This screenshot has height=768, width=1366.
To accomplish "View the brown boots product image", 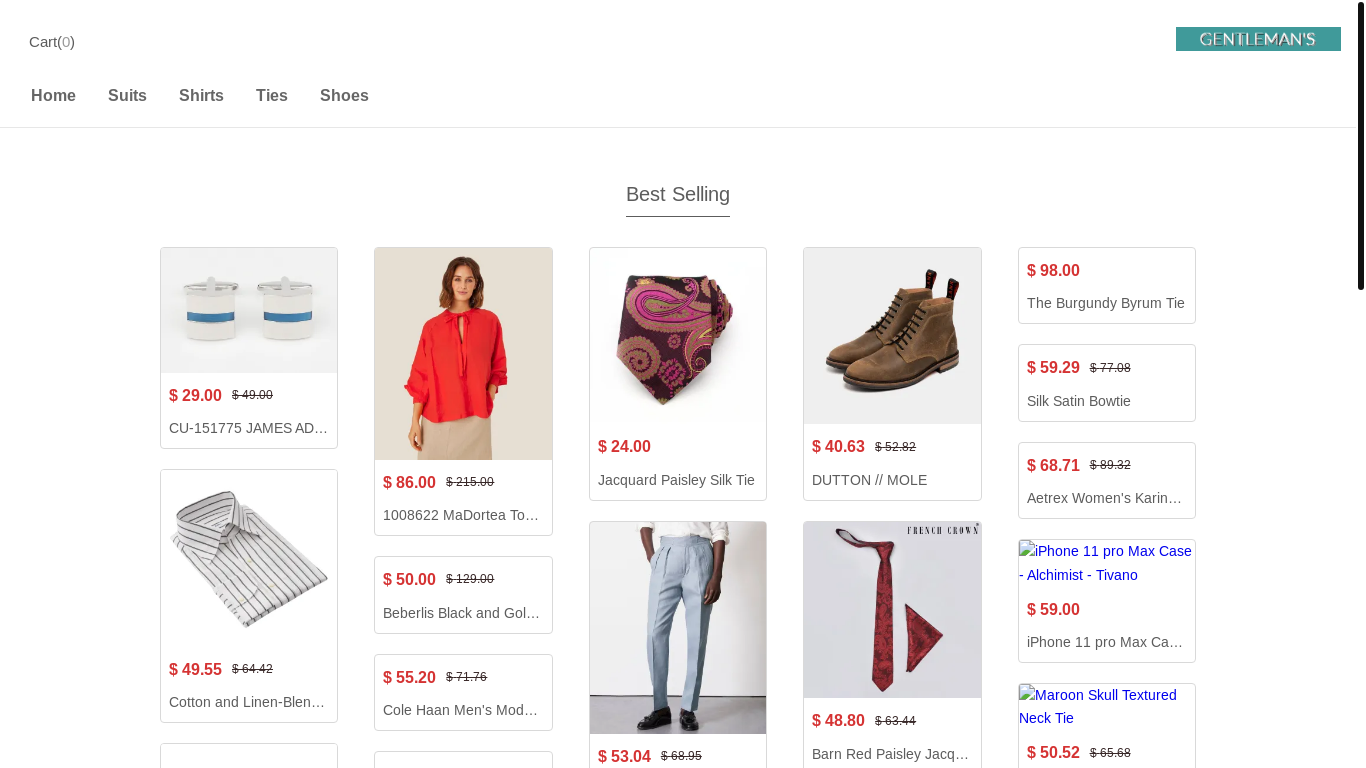I will click(x=892, y=336).
